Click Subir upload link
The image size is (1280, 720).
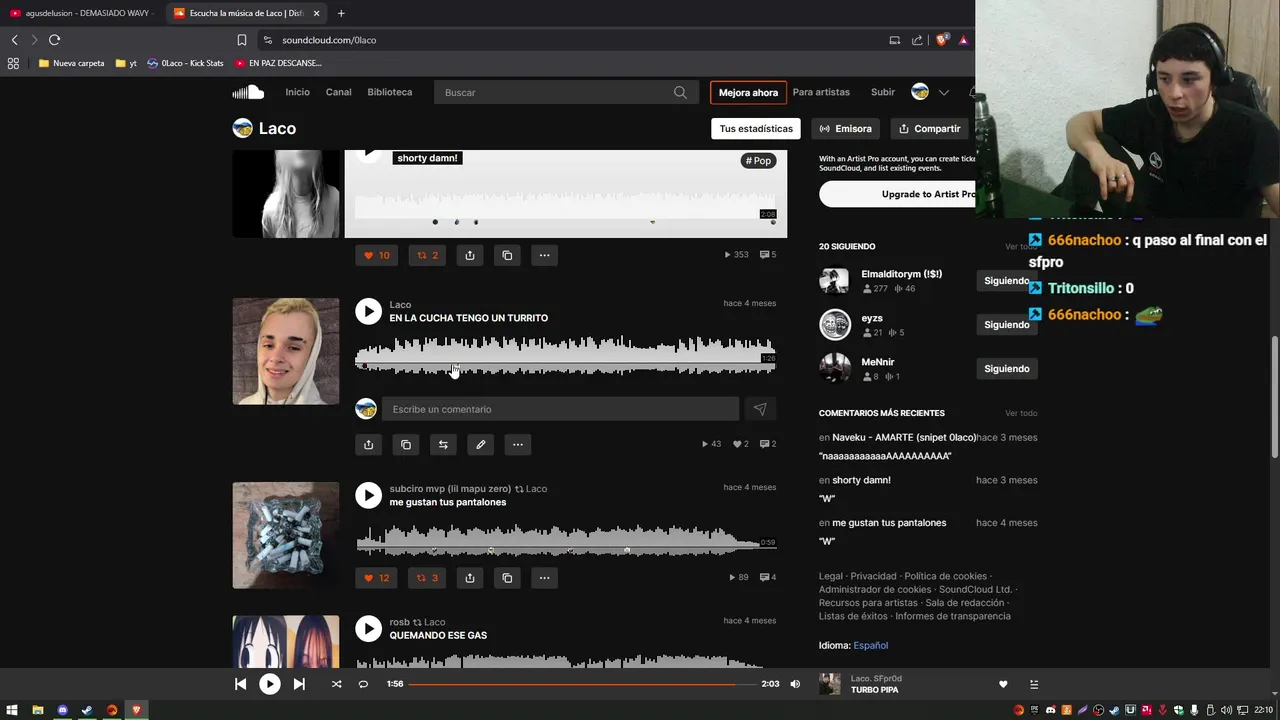click(883, 92)
